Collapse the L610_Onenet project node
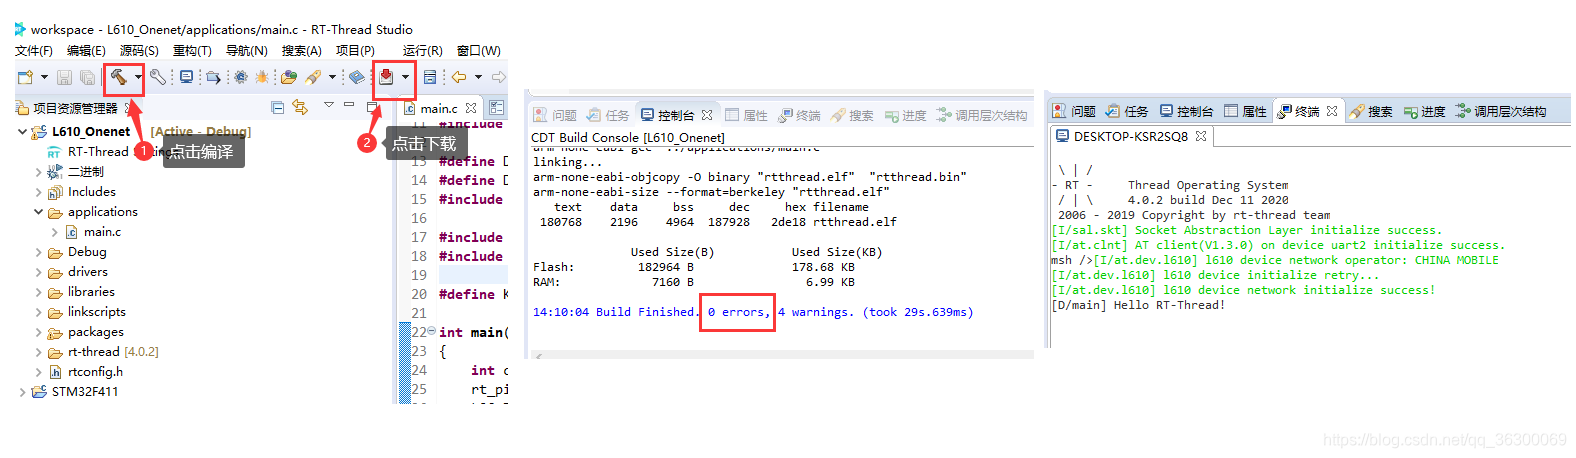This screenshot has width=1576, height=458. click(x=22, y=131)
